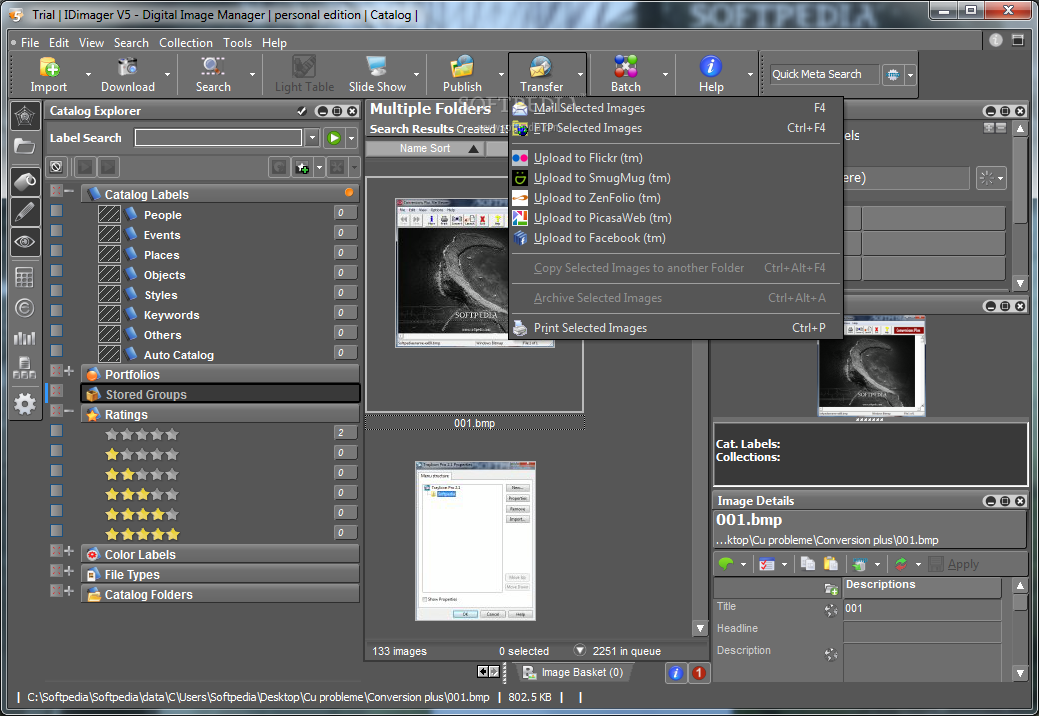Click the labels icon in left sidebar
Image resolution: width=1039 pixels, height=716 pixels.
point(25,181)
